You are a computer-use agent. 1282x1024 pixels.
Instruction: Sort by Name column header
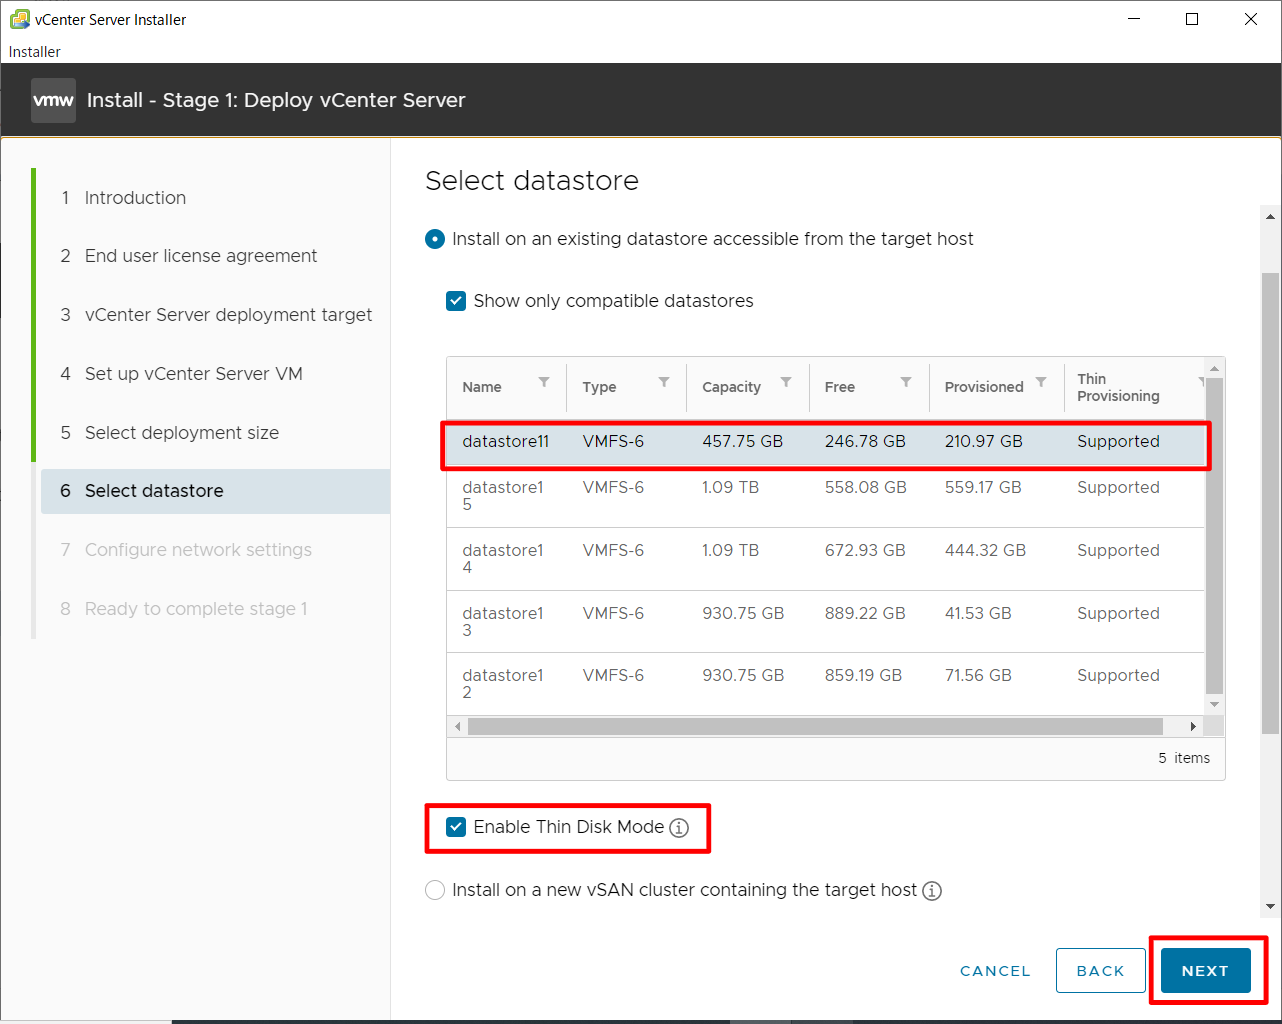(482, 387)
